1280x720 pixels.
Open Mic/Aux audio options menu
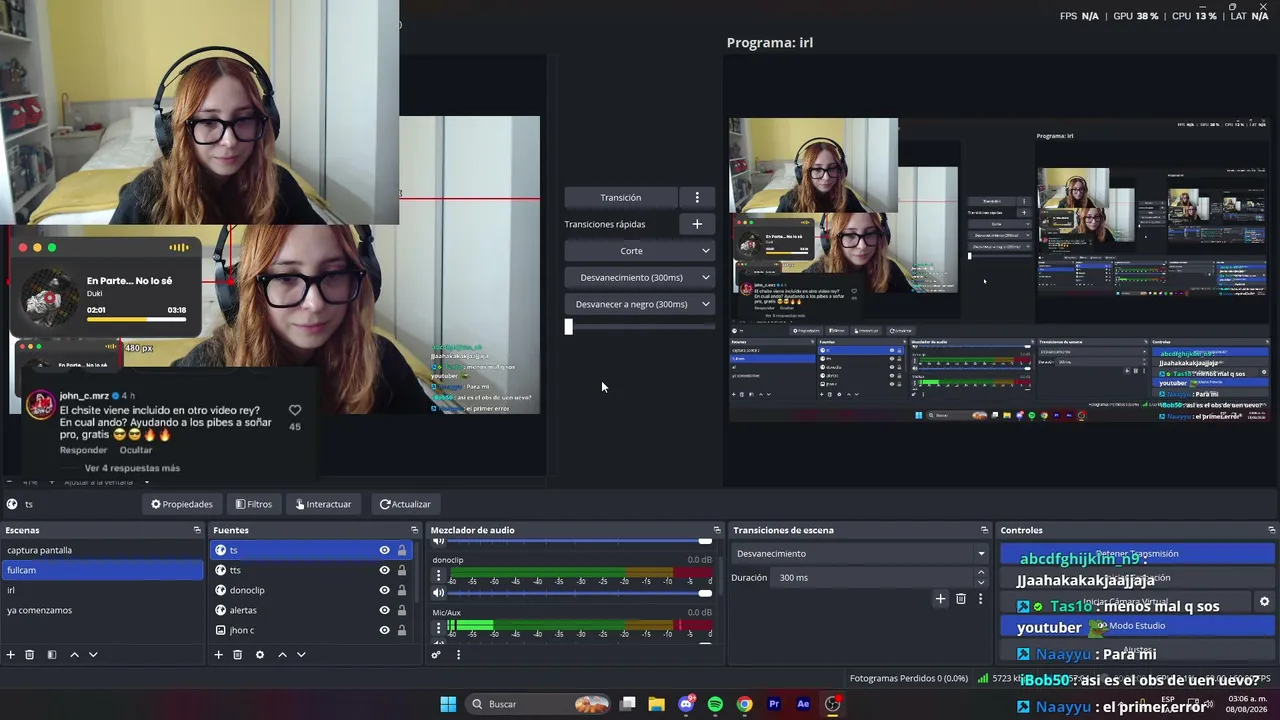438,627
